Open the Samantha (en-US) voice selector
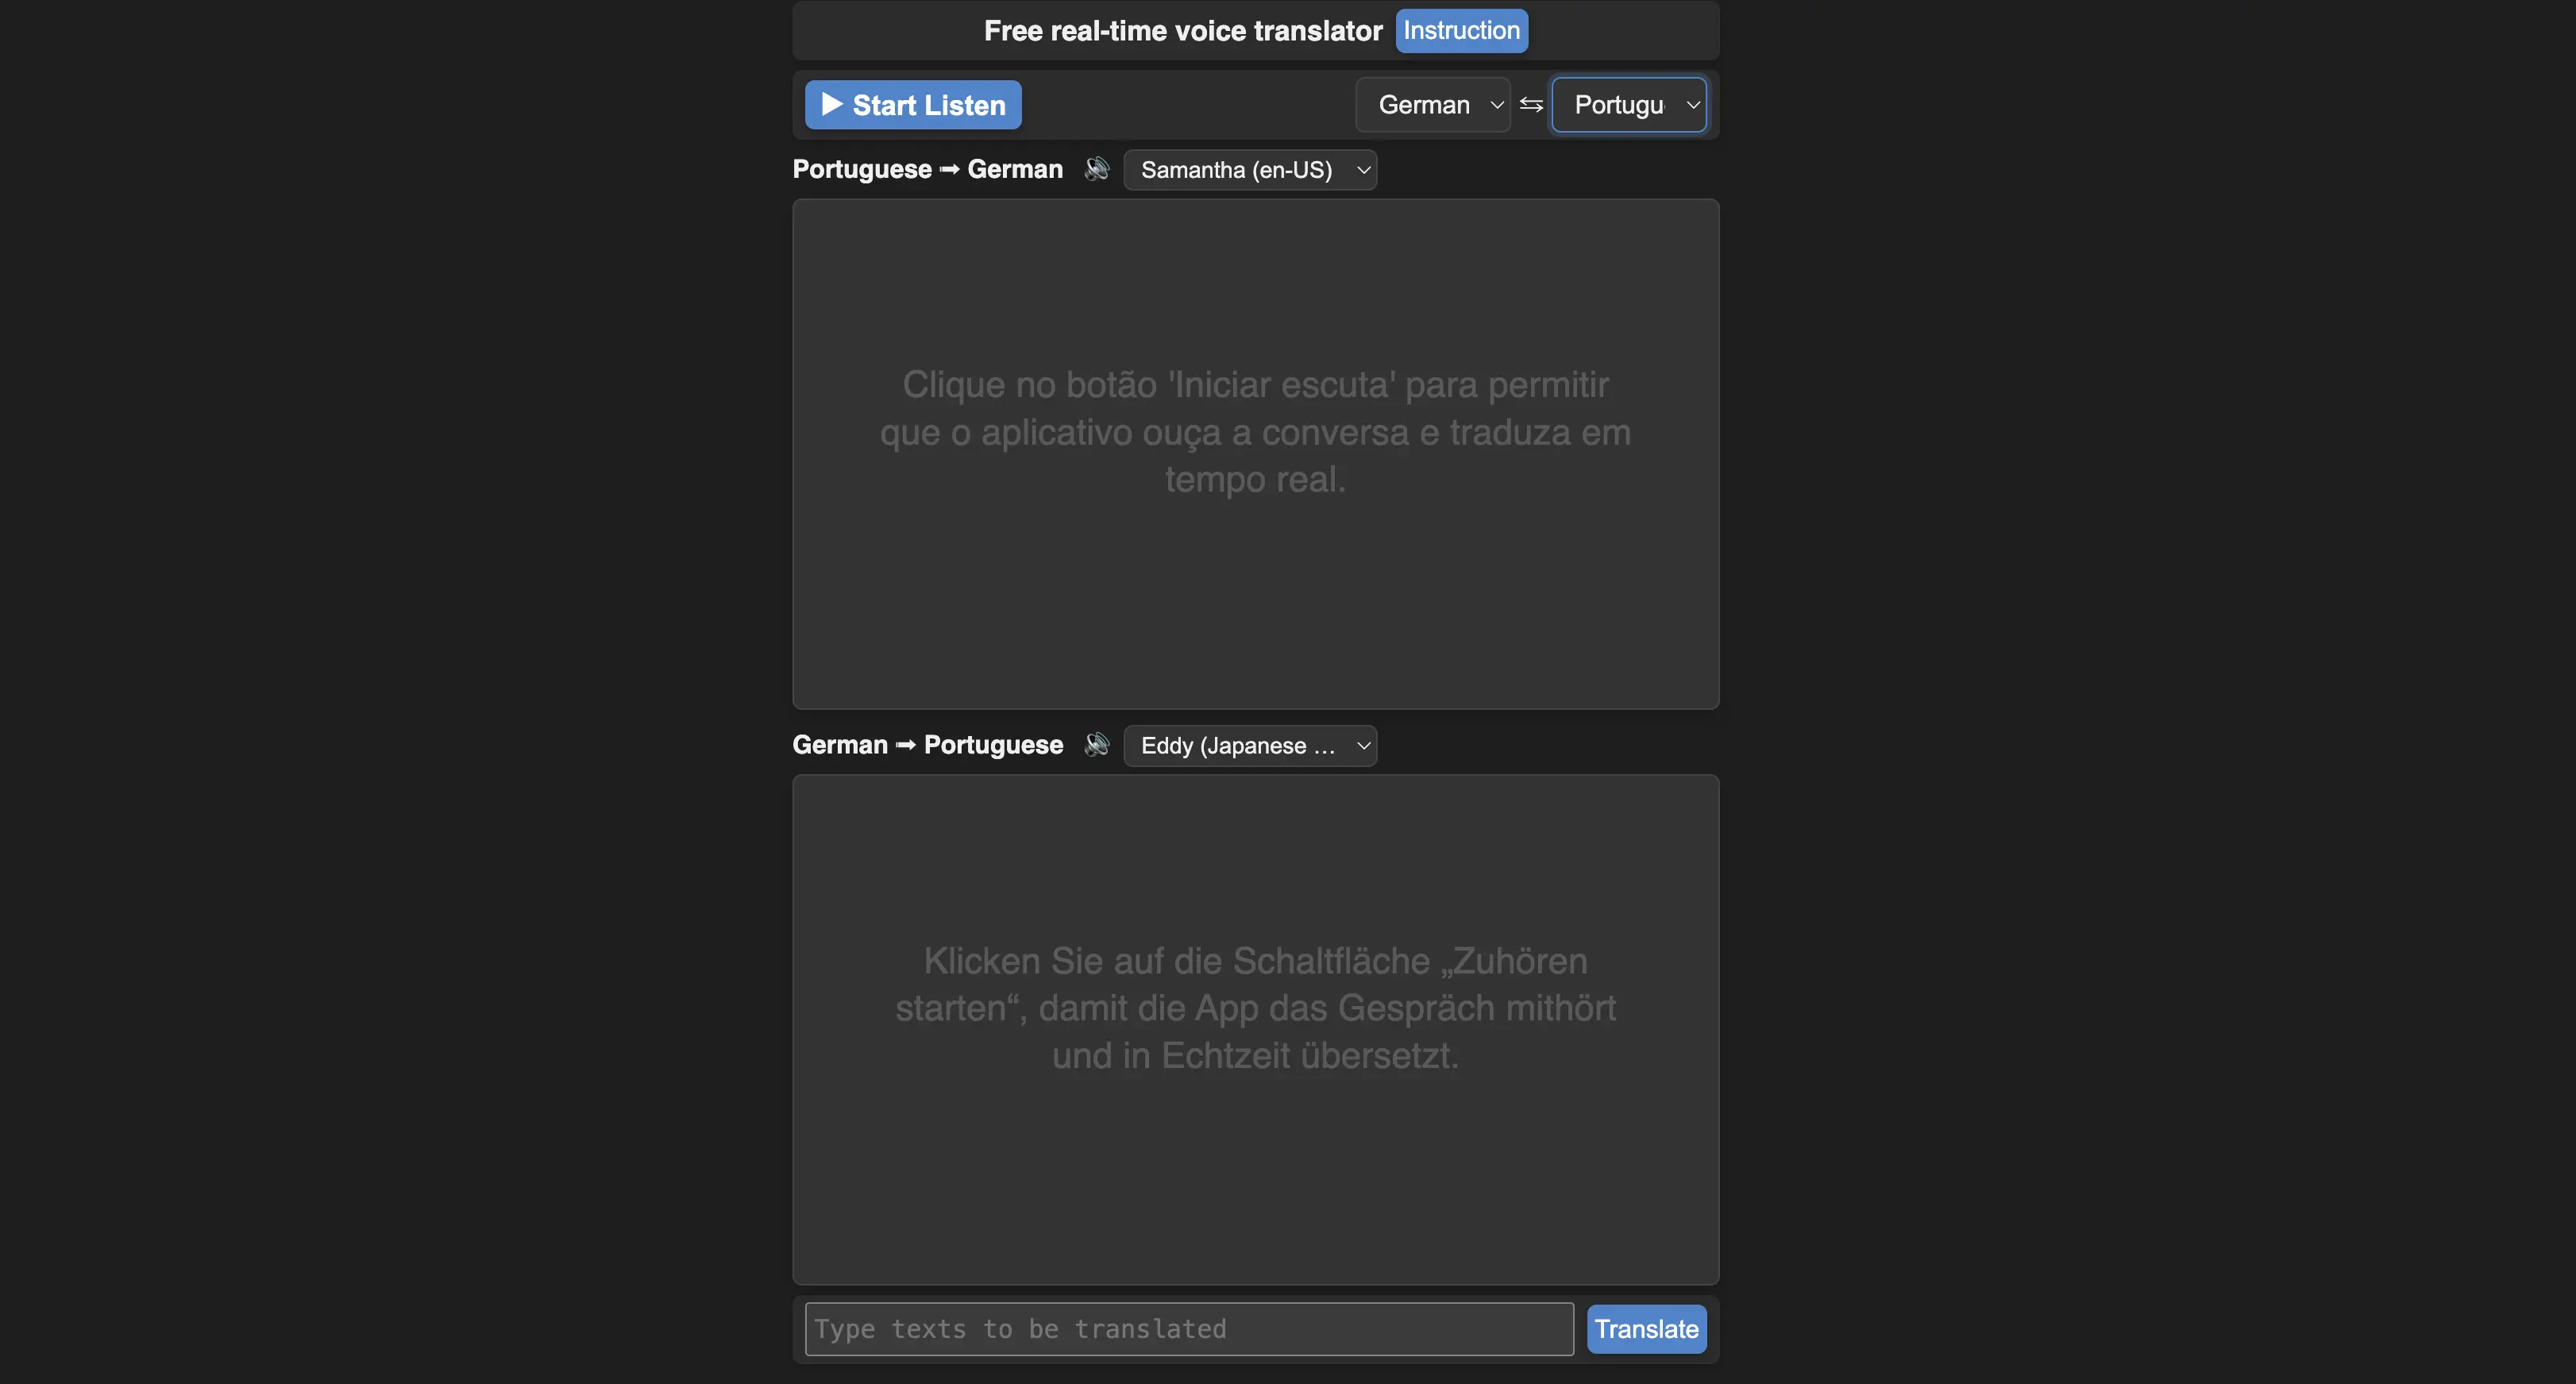Image resolution: width=2576 pixels, height=1384 pixels. 1251,169
